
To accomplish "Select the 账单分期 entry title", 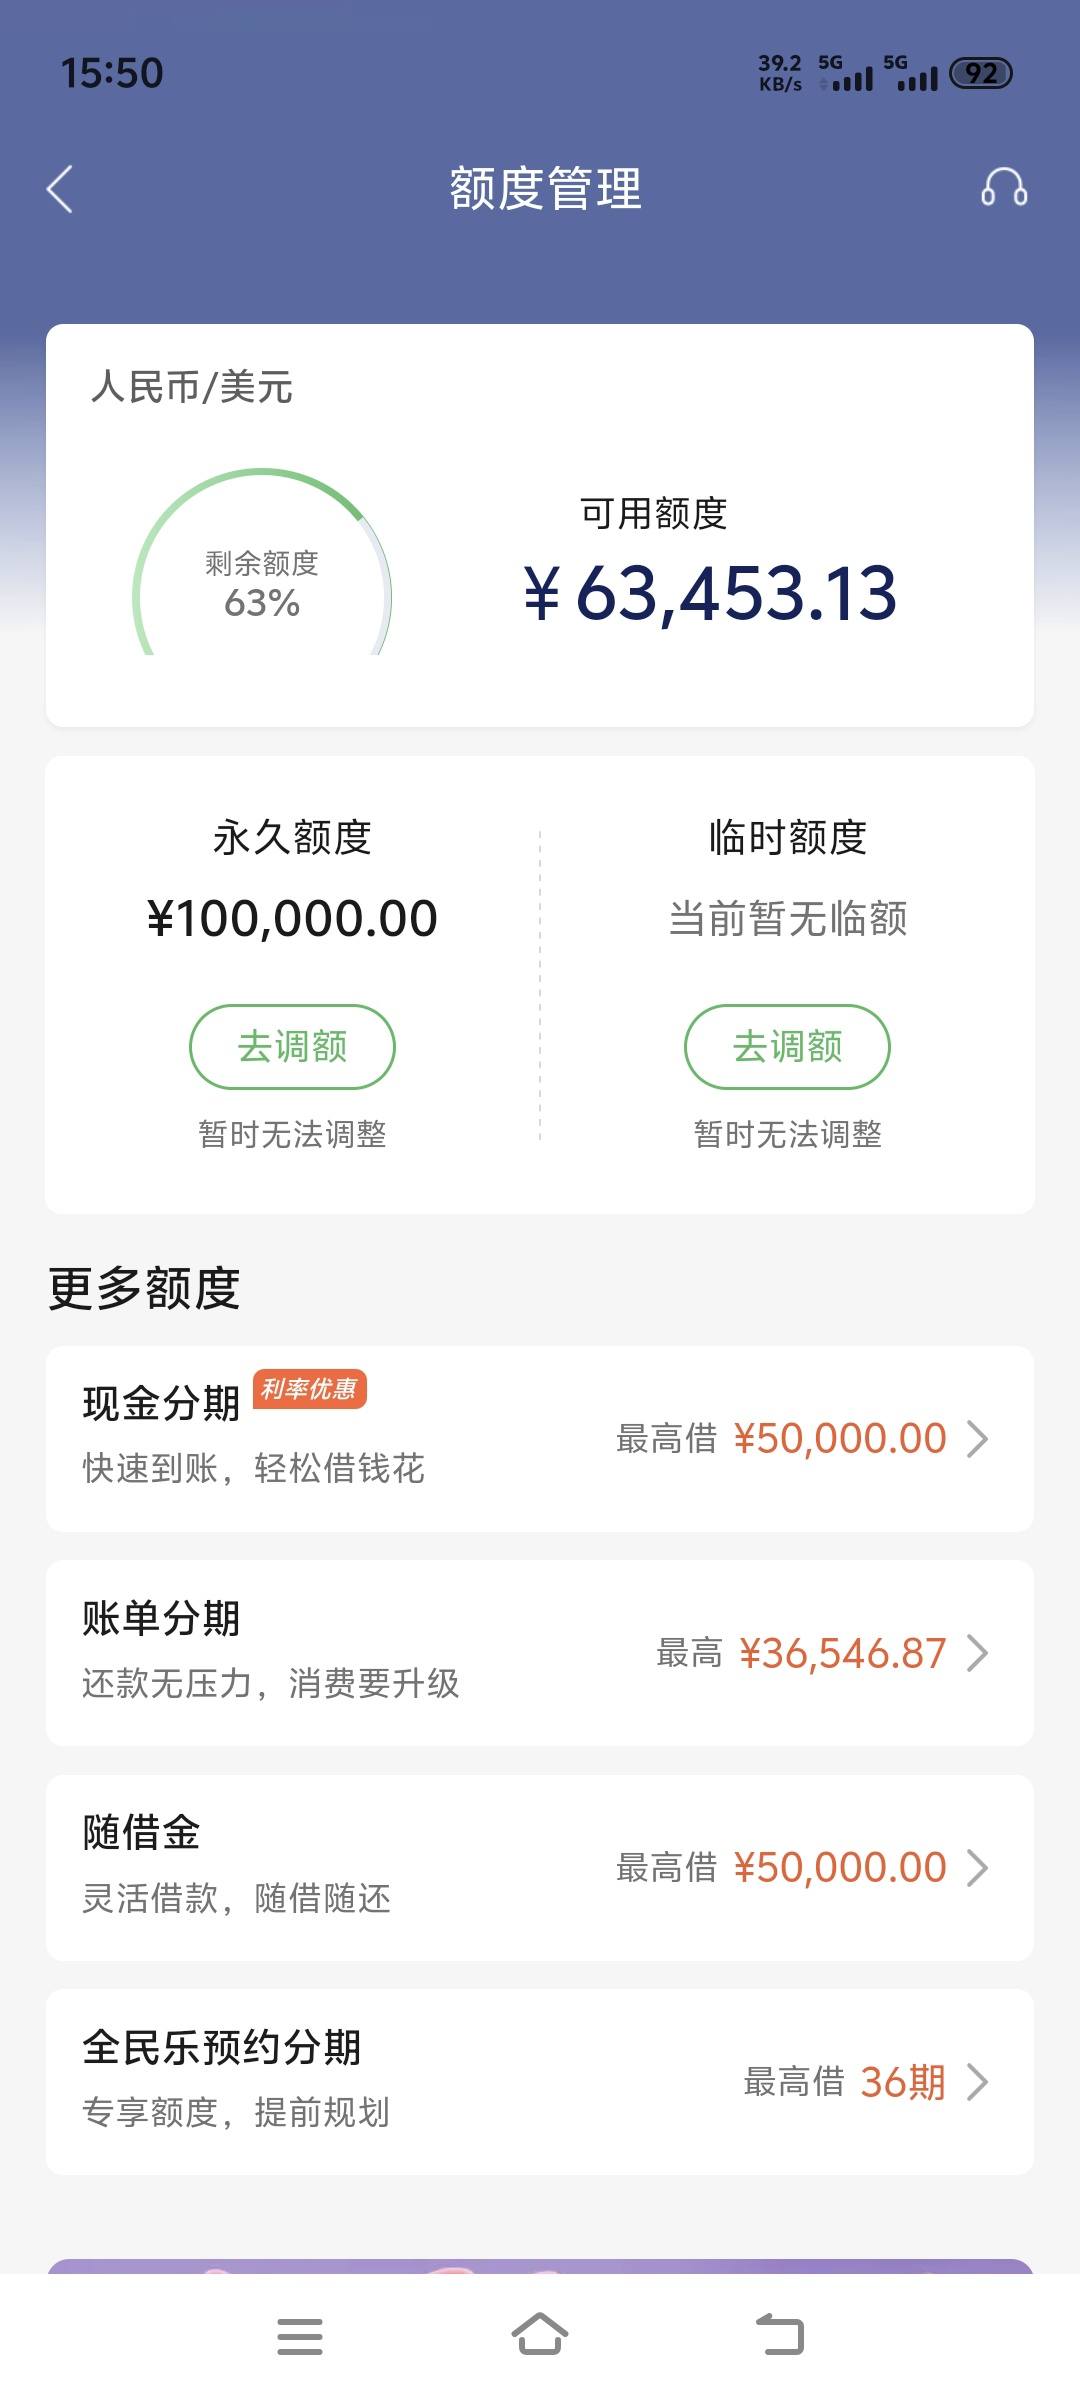I will 161,1617.
